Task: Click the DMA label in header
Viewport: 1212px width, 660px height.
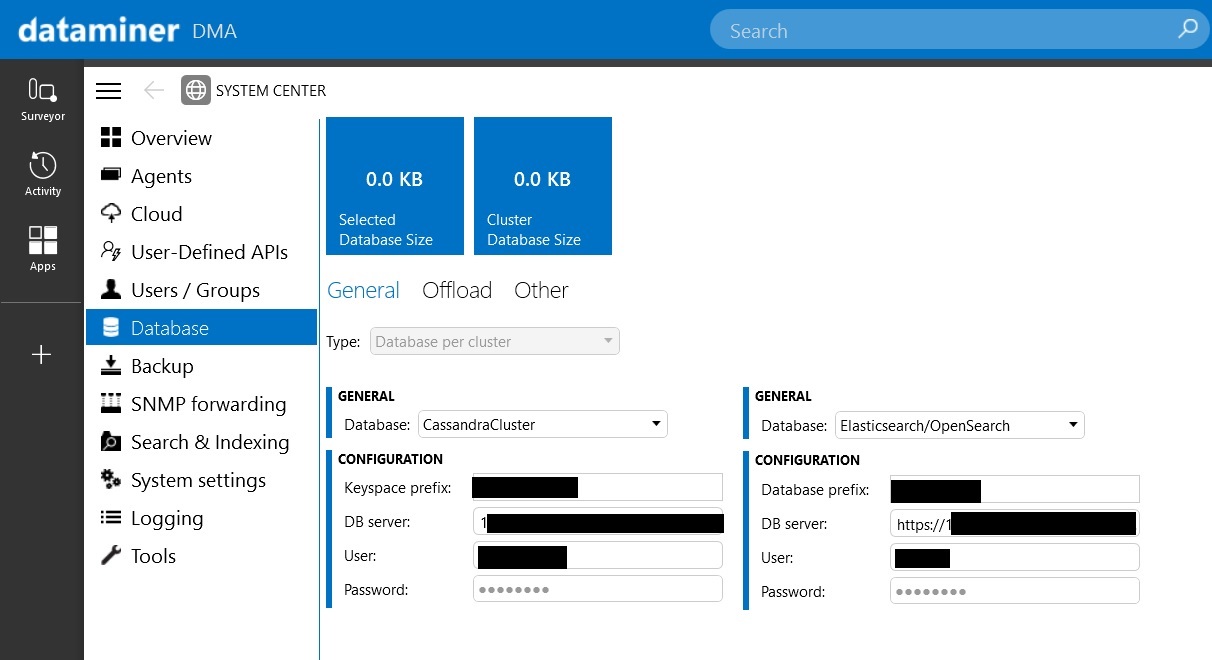Action: coord(215,32)
